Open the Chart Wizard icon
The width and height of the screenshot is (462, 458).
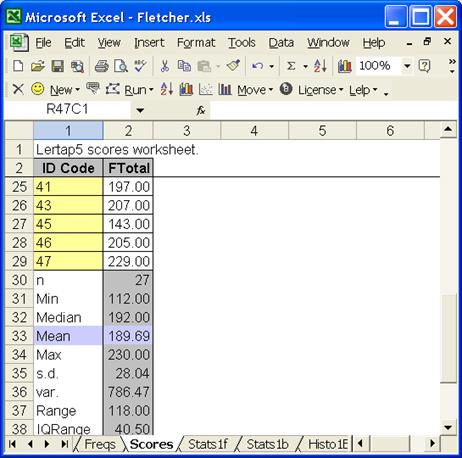coord(344,66)
